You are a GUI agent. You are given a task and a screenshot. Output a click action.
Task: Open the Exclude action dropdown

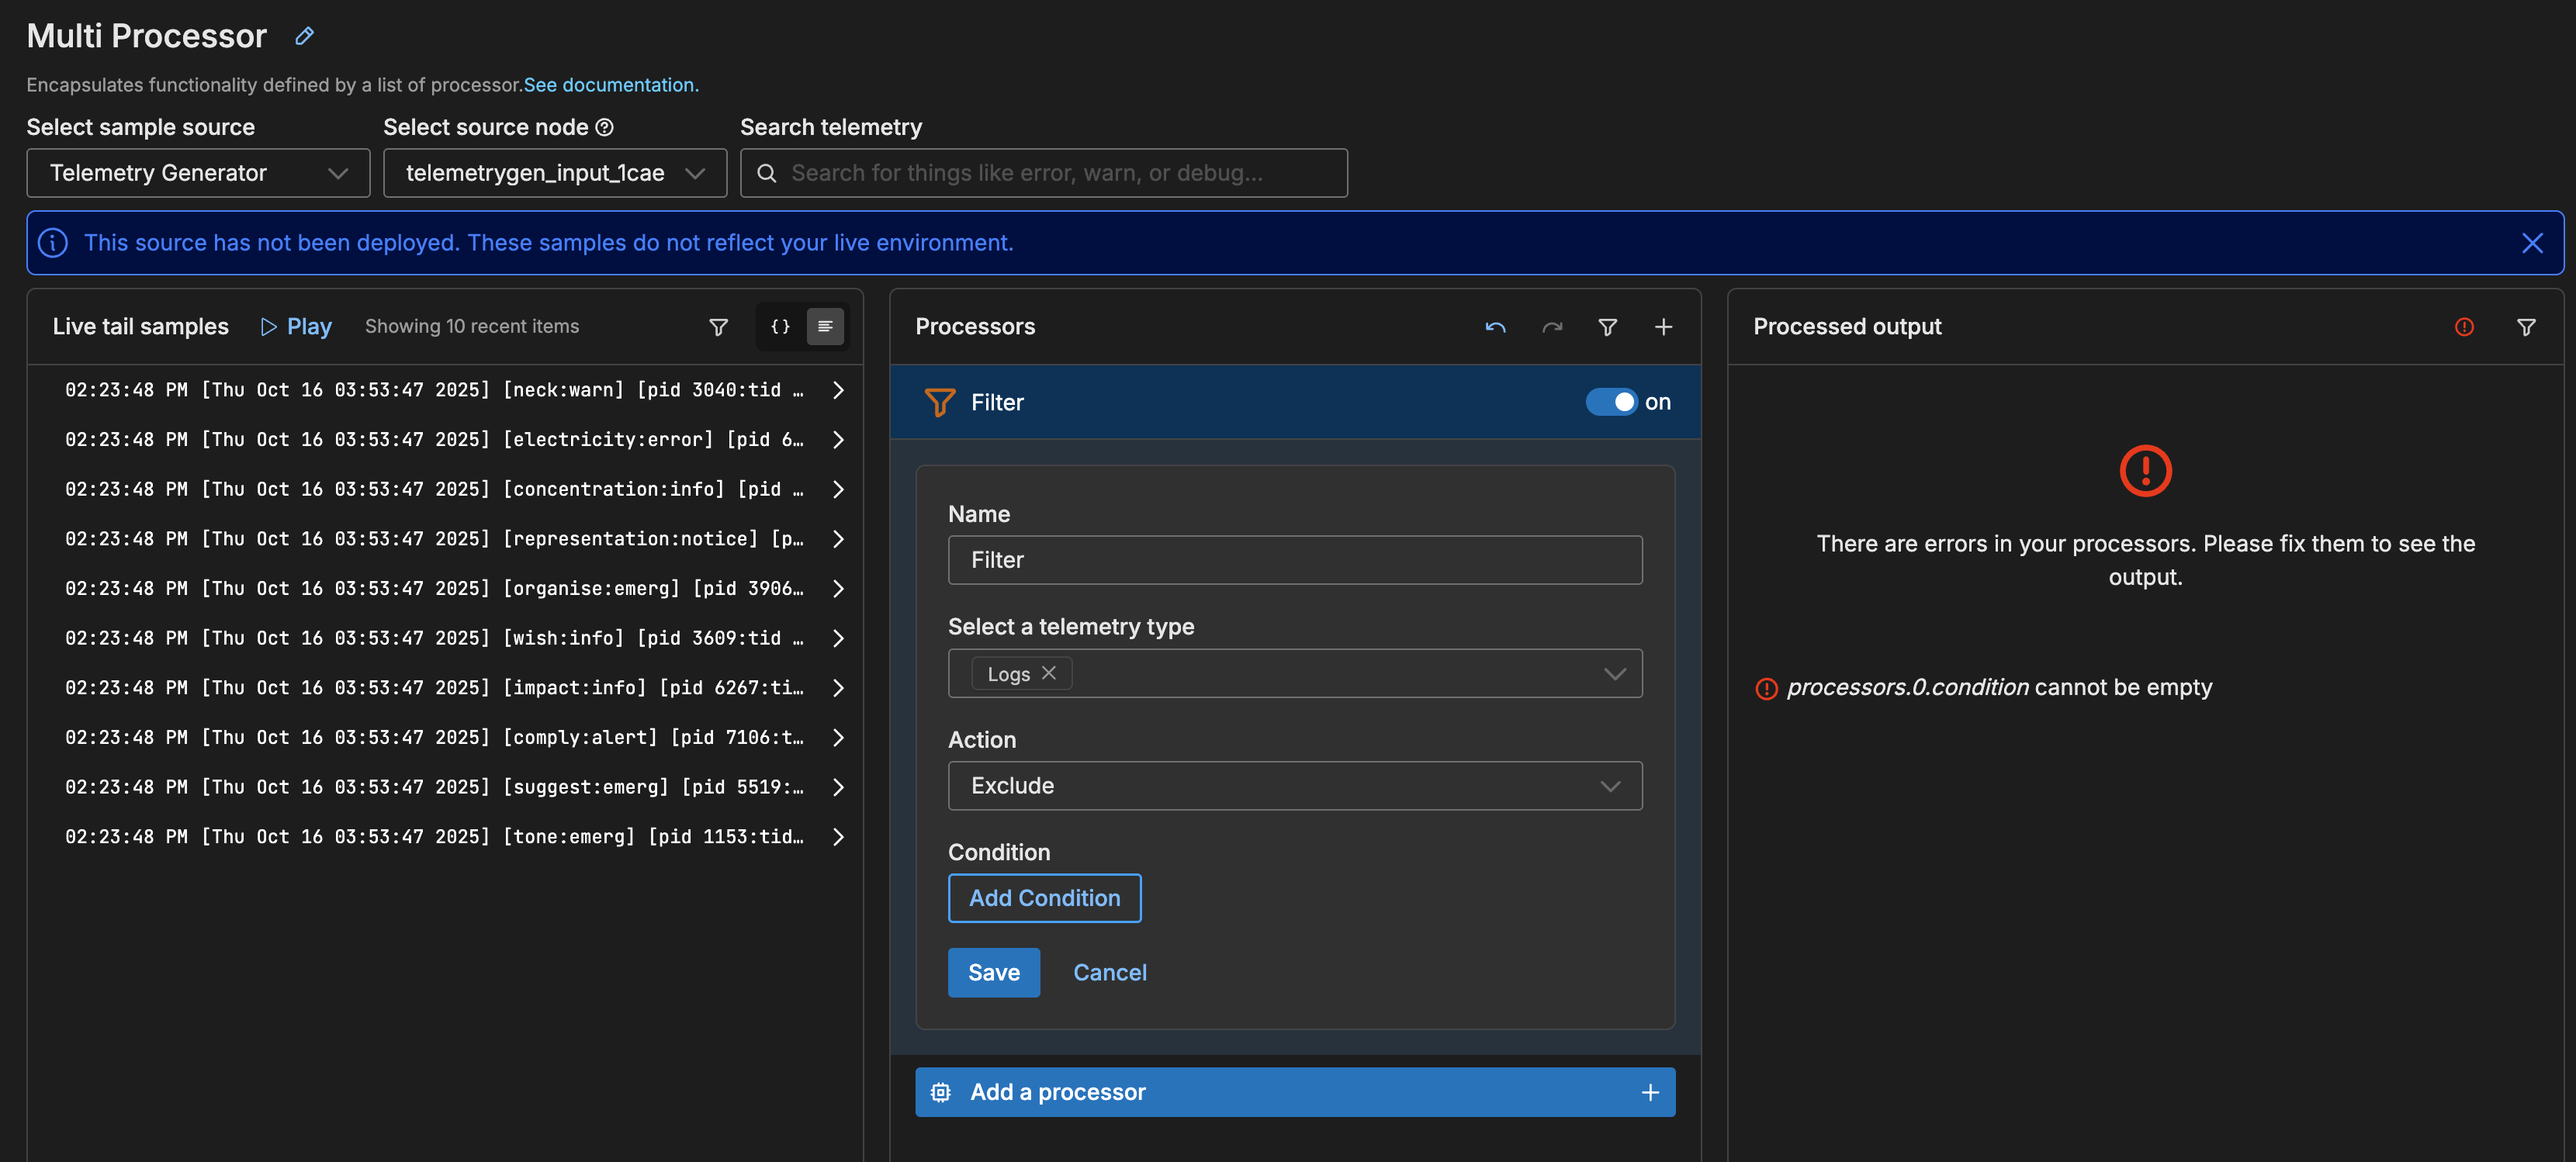1294,786
